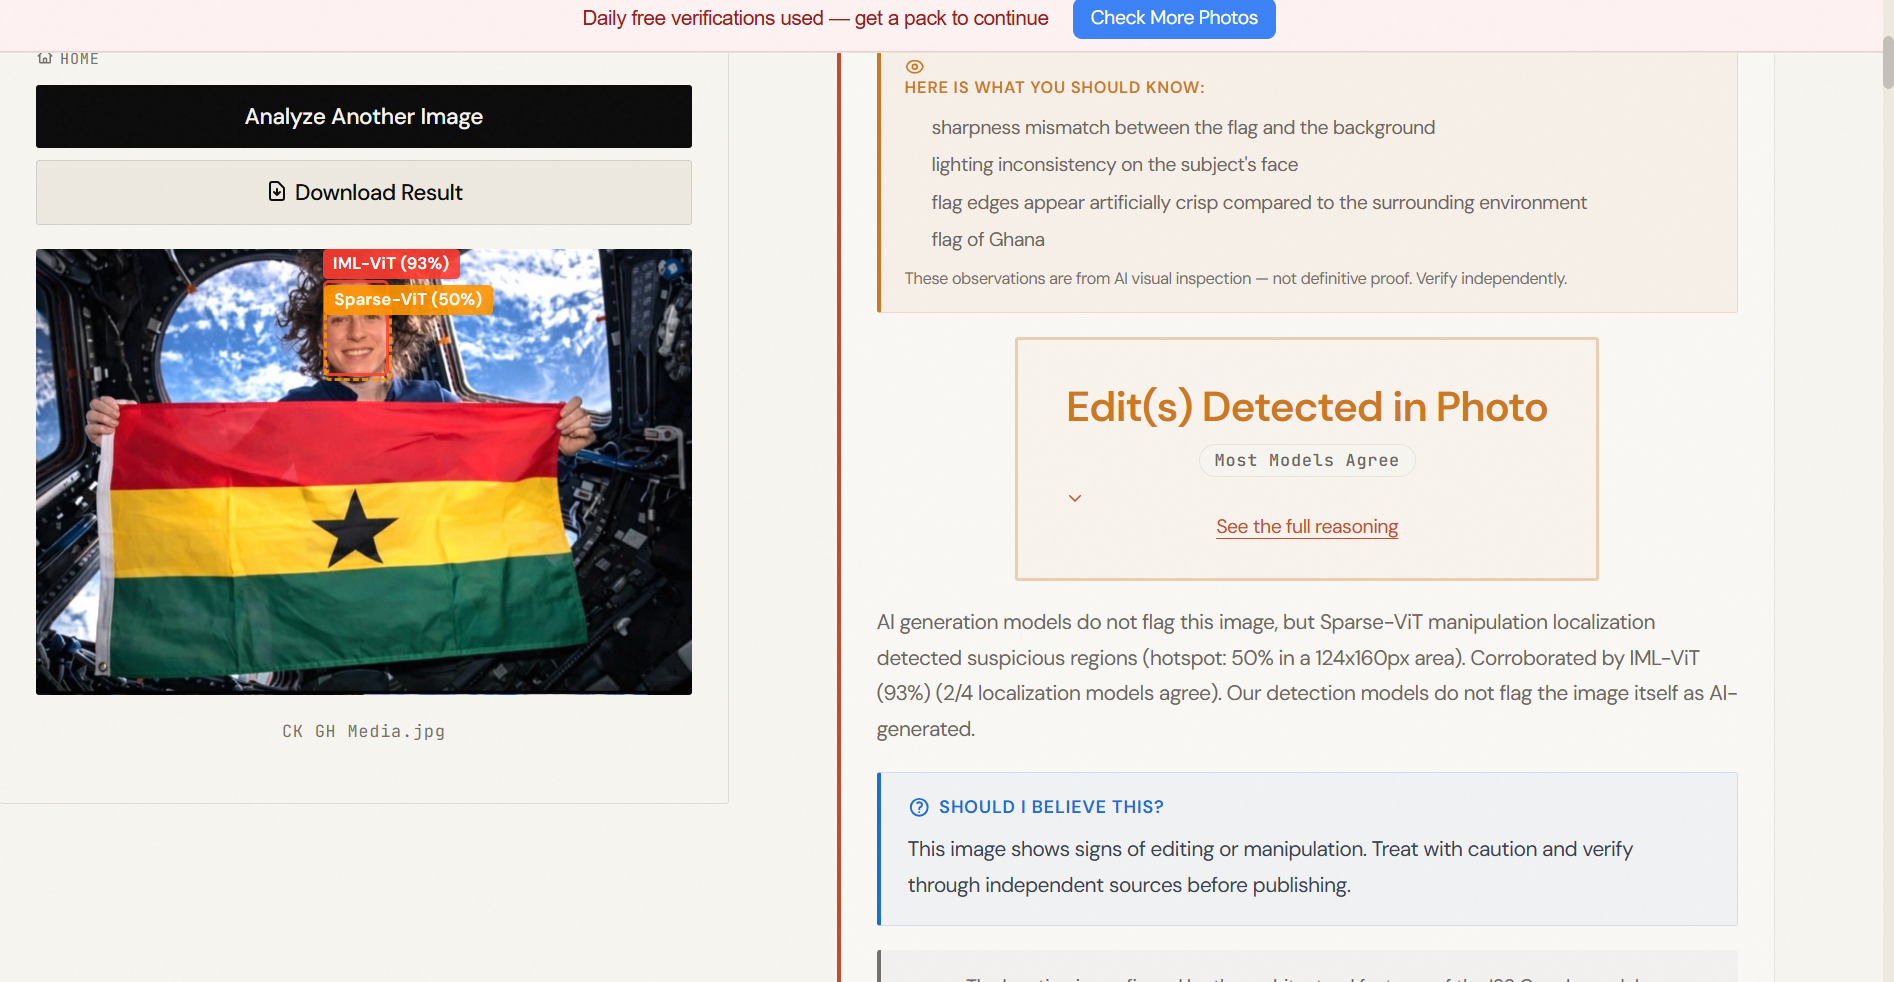Viewport: 1894px width, 982px height.
Task: Click Analyze Another Image button
Action: coord(364,117)
